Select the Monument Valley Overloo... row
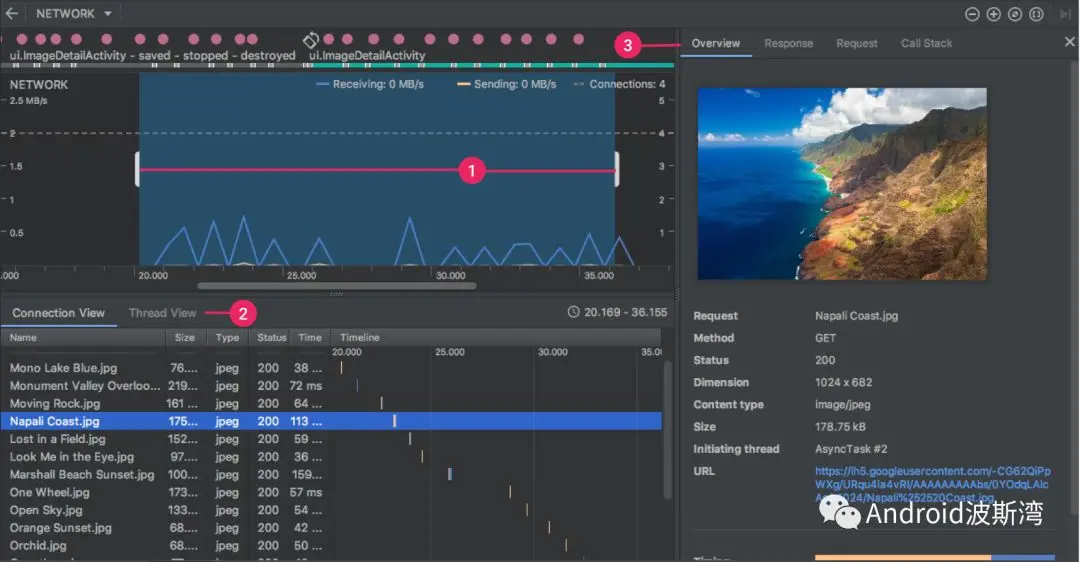This screenshot has width=1080, height=562. point(331,386)
